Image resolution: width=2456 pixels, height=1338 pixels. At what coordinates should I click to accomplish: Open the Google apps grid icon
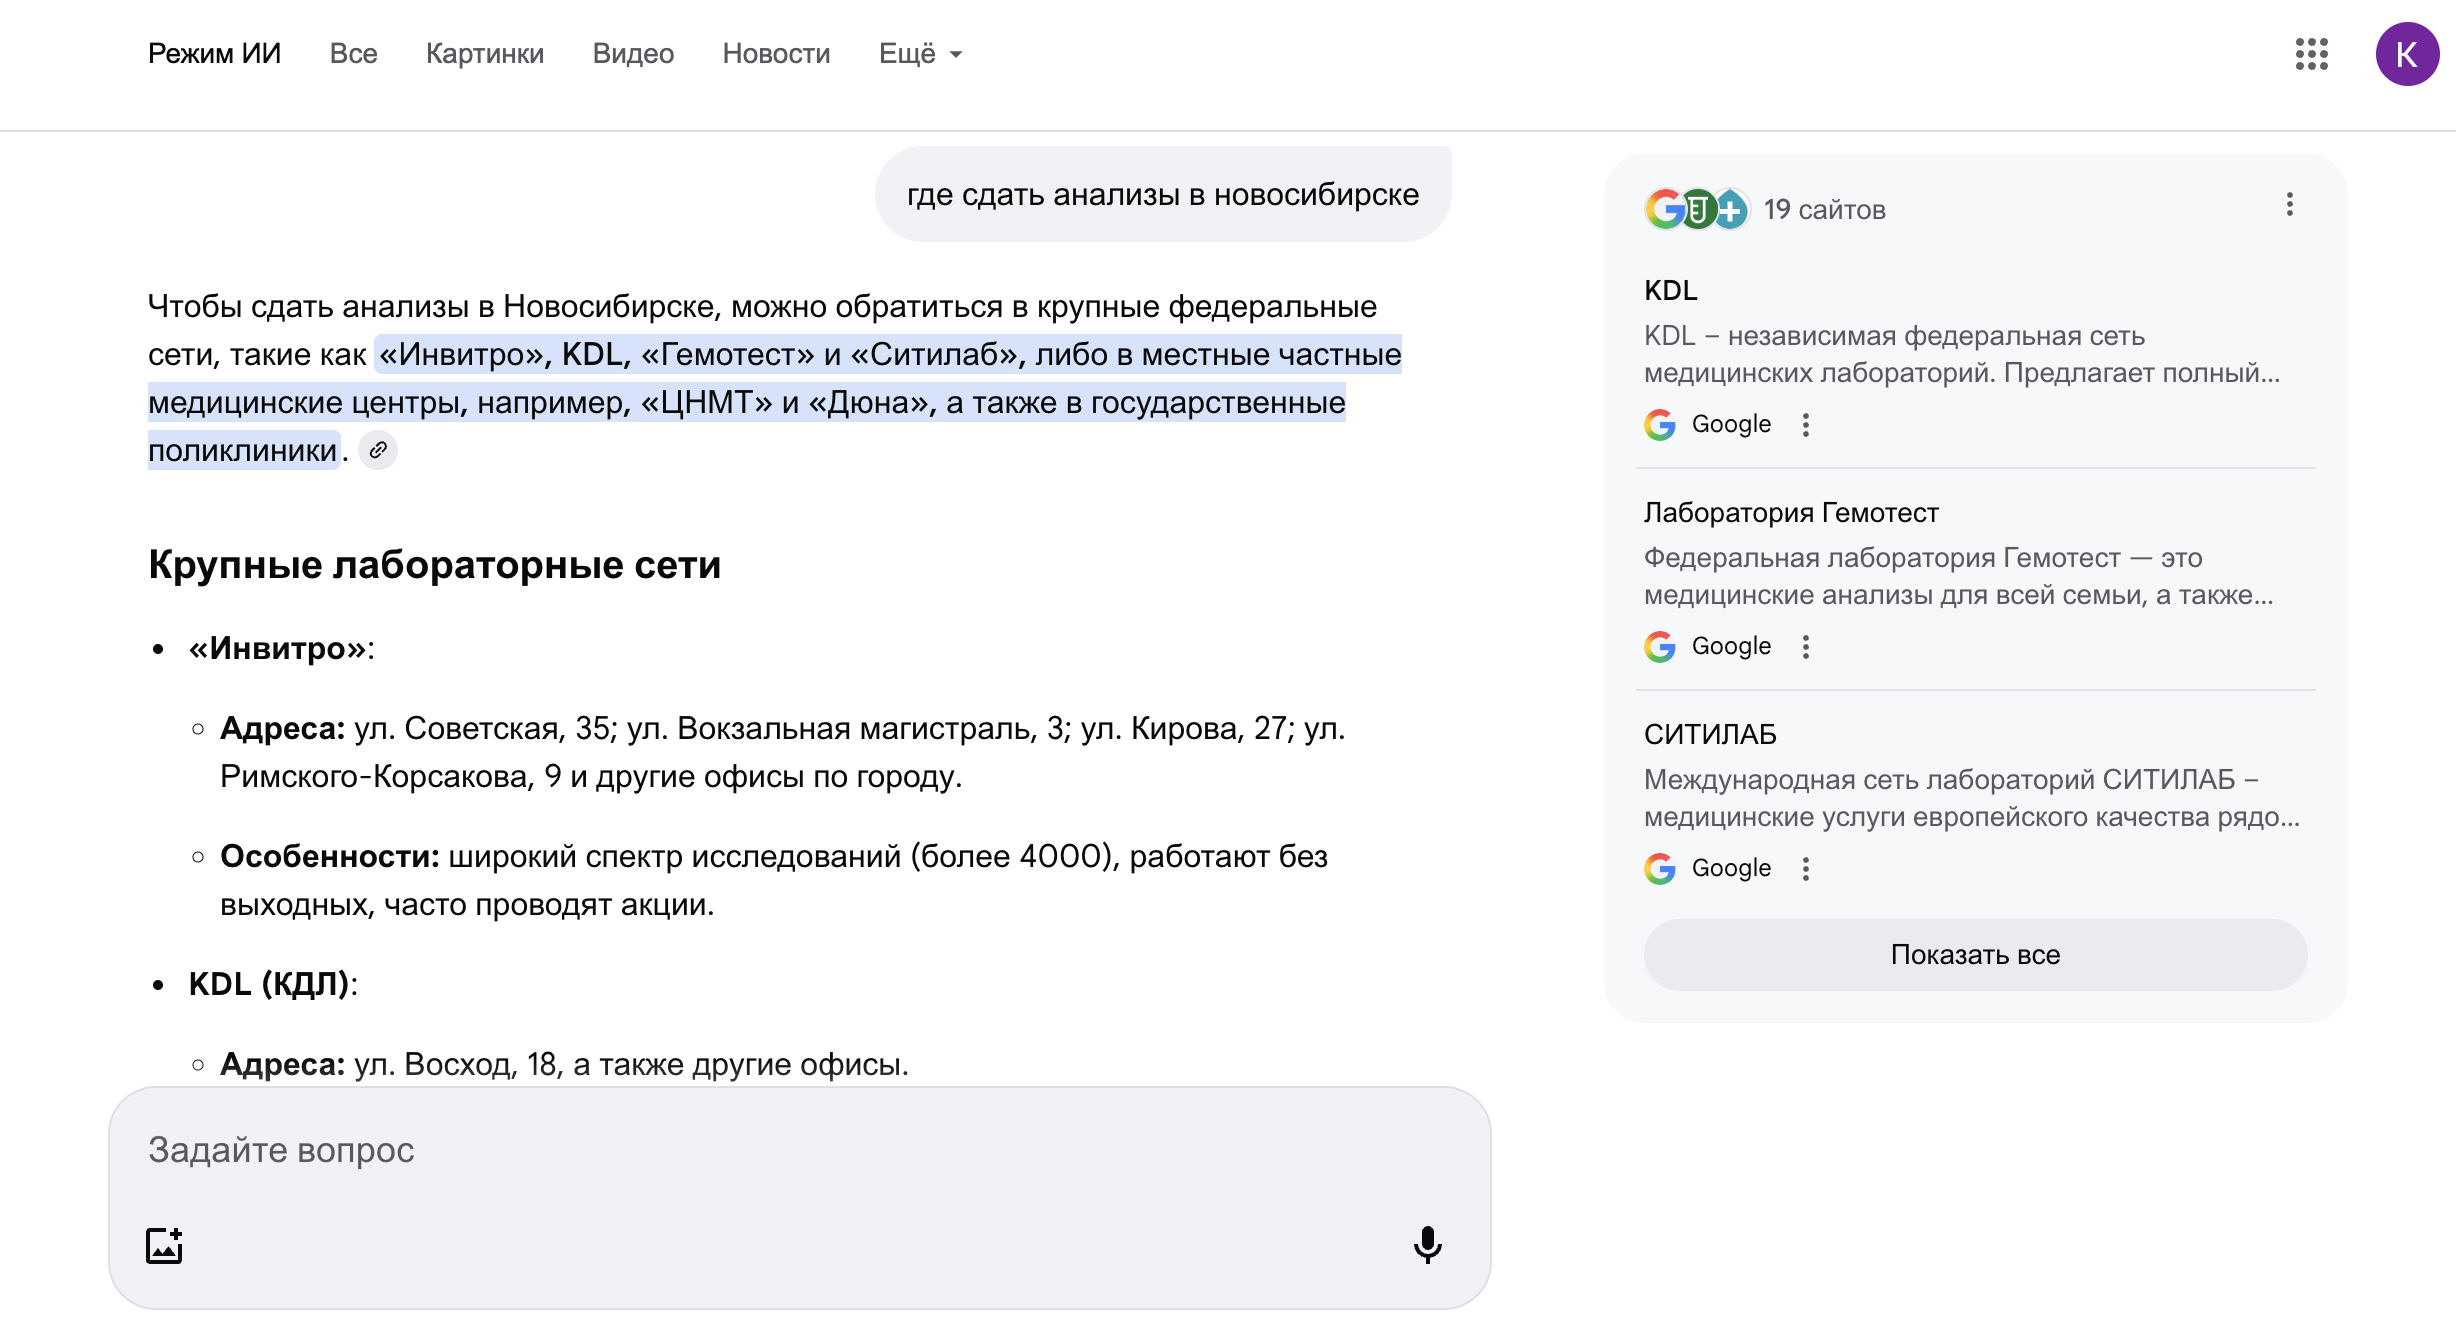click(2311, 54)
